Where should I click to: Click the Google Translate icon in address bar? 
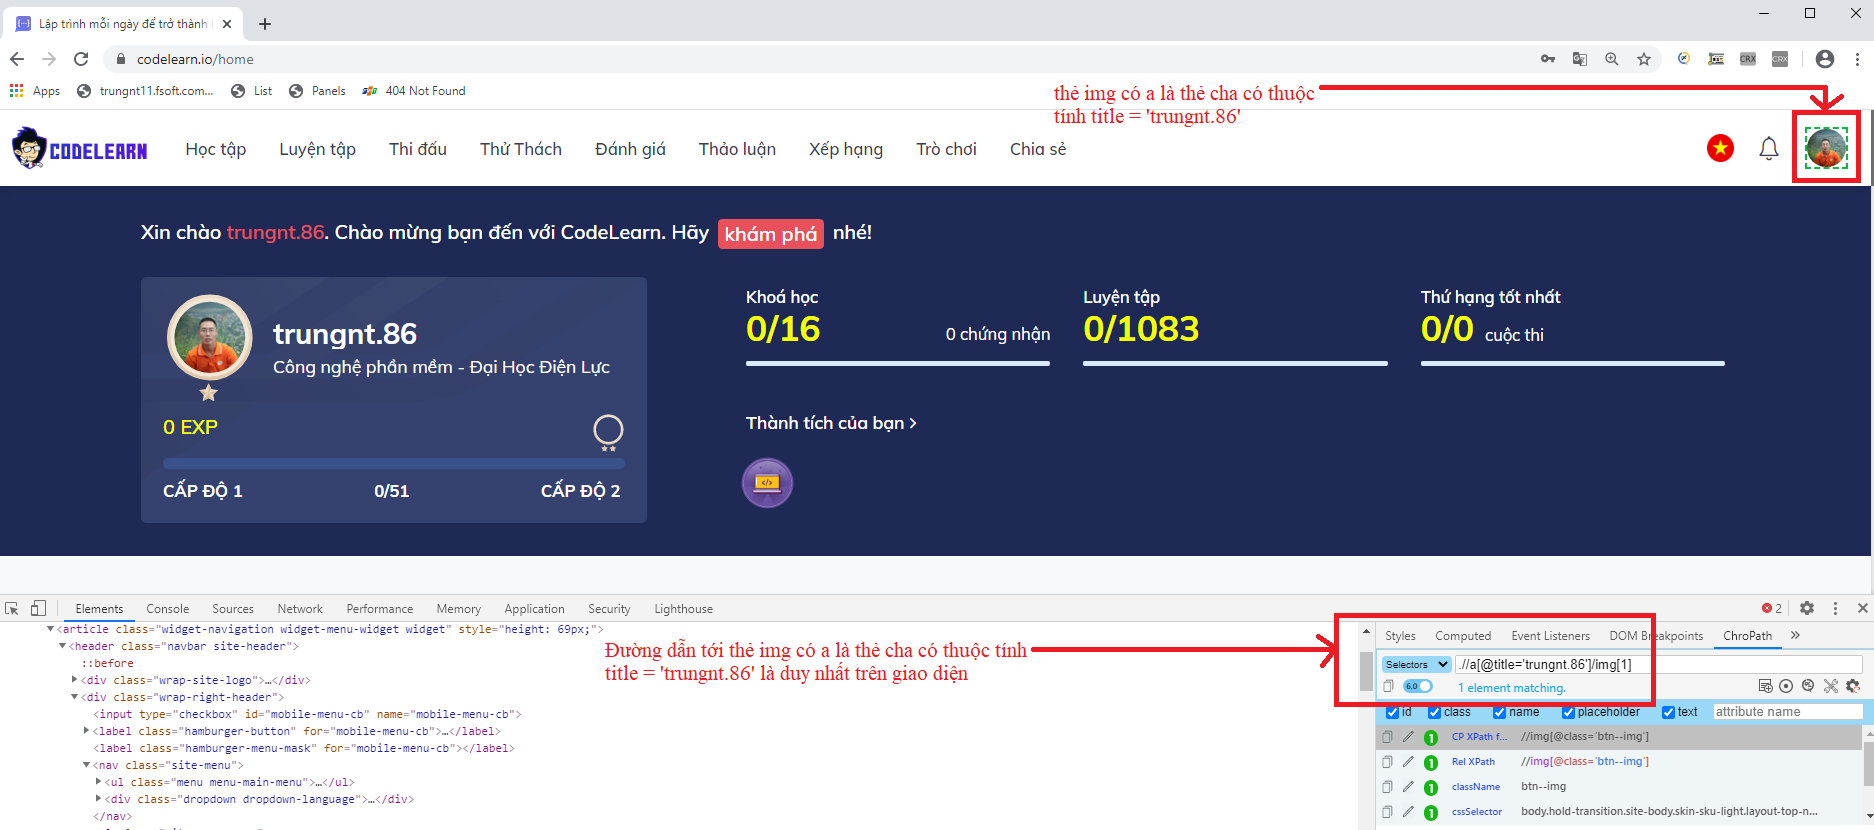point(1580,59)
